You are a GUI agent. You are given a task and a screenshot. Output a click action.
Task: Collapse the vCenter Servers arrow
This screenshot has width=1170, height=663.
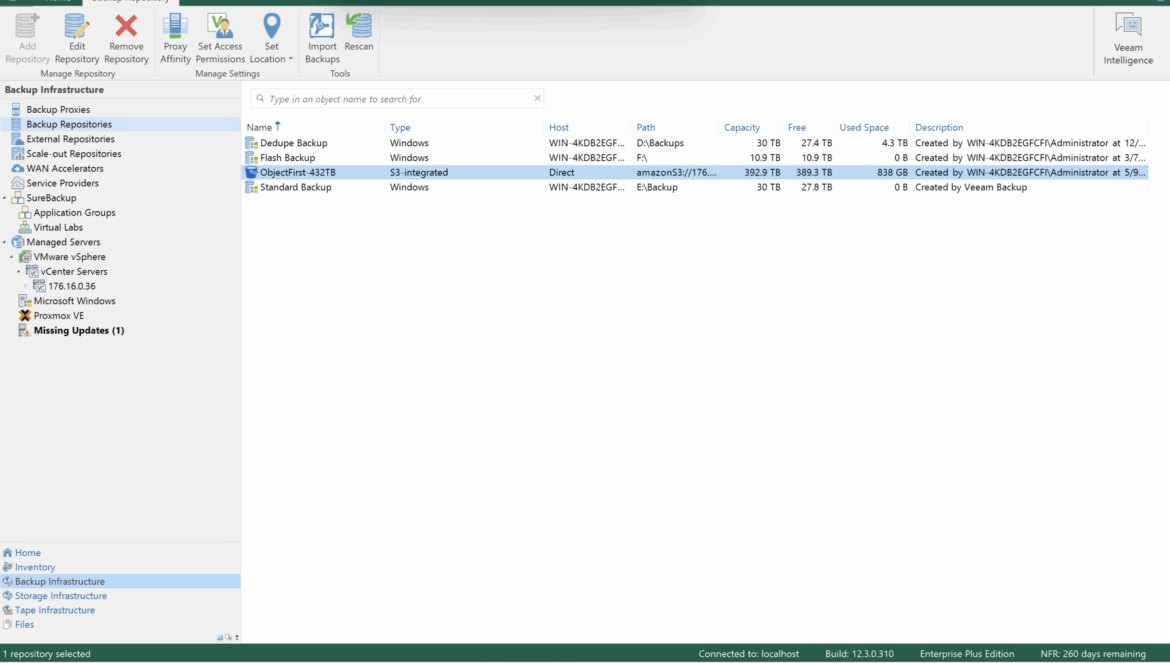(x=19, y=272)
